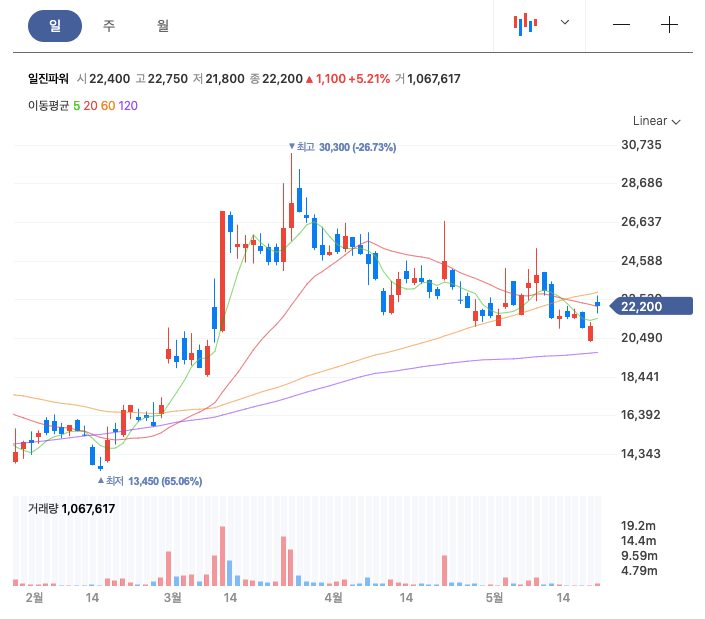
Task: Click the 26,637 price axis label
Action: click(x=641, y=222)
